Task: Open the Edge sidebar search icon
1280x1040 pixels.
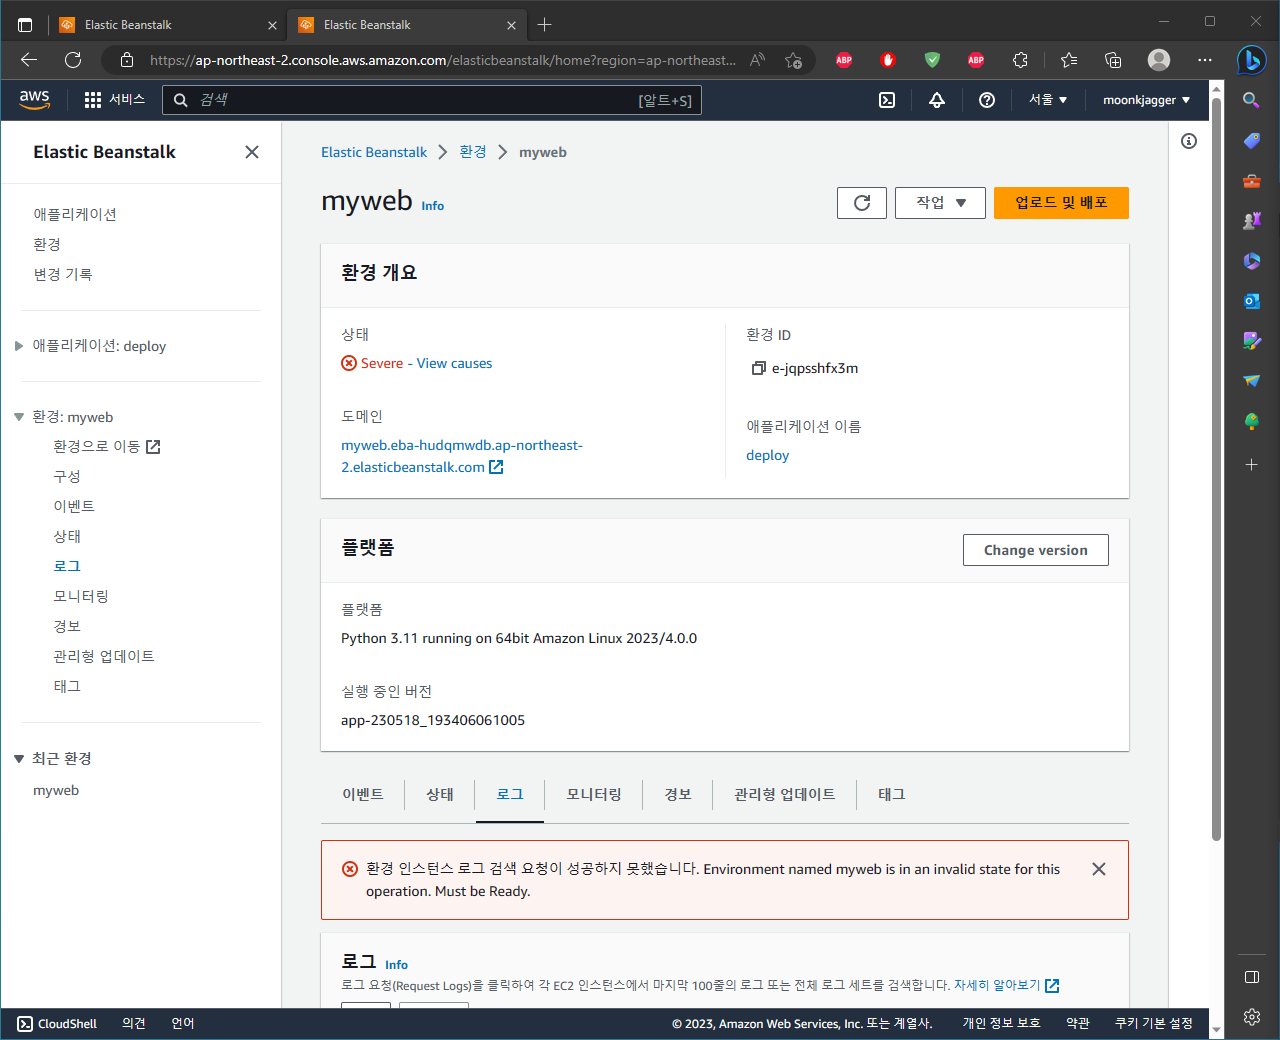Action: (x=1251, y=100)
